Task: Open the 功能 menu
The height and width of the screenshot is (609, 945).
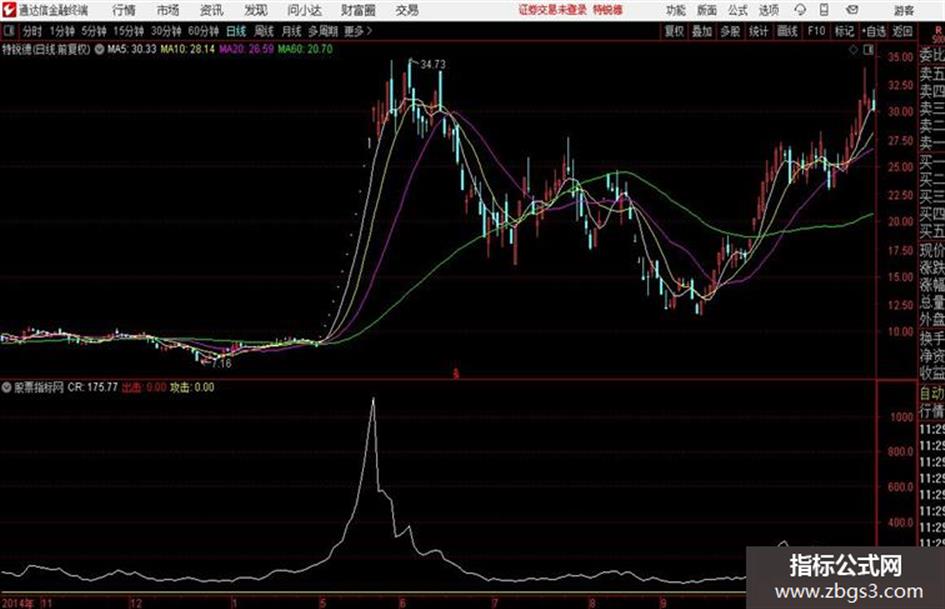Action: coord(676,10)
